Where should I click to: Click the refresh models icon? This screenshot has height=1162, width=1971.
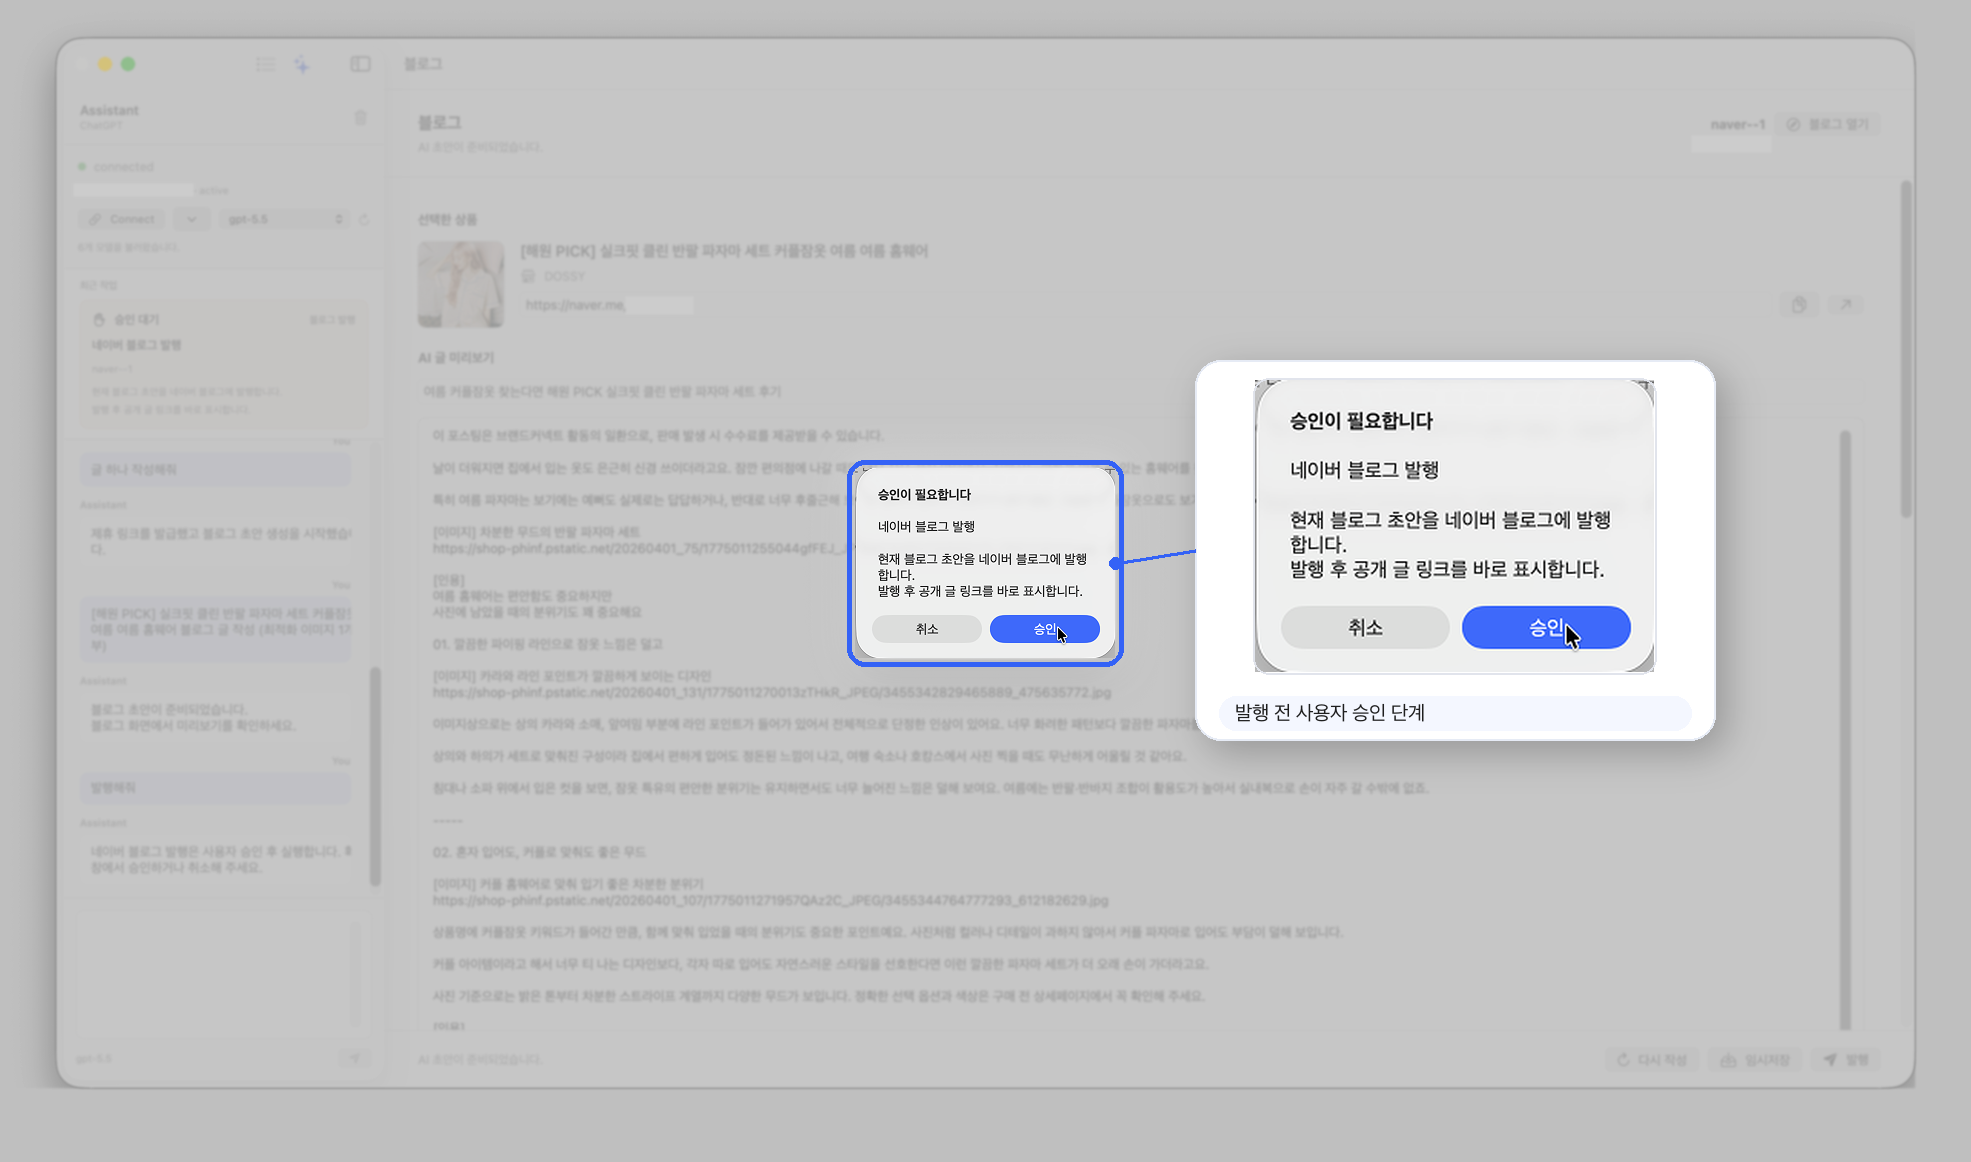pos(364,219)
